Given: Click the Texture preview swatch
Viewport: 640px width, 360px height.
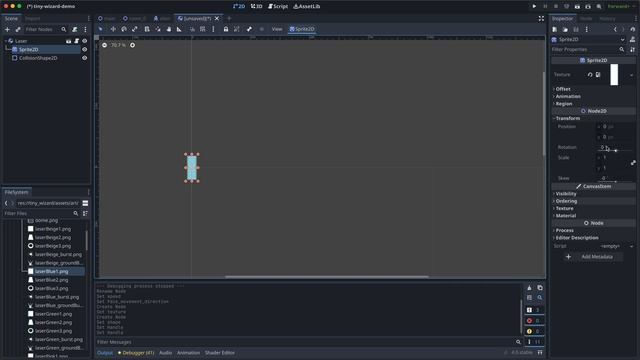Looking at the screenshot, I should pos(614,75).
